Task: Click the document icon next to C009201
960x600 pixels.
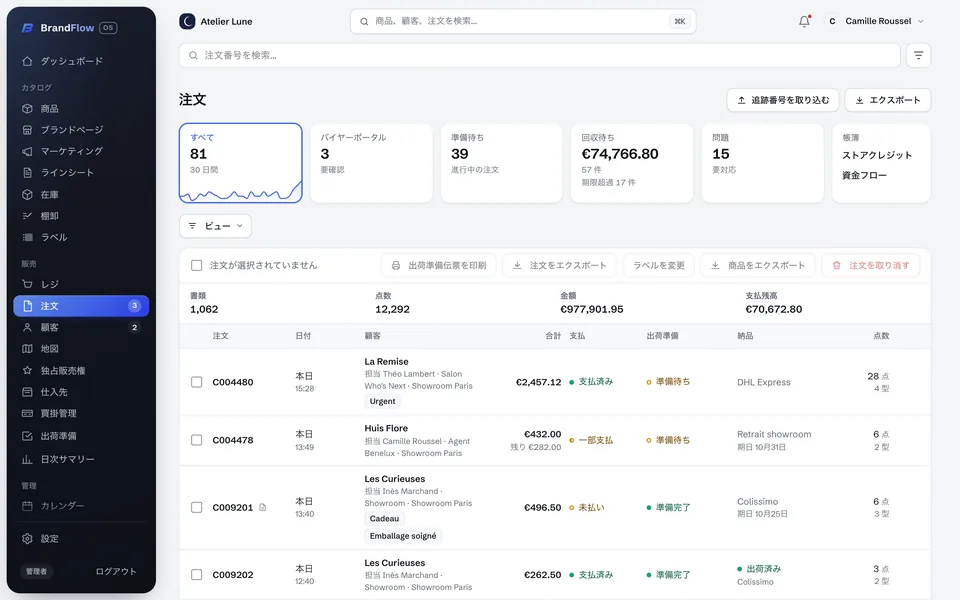Action: (263, 507)
